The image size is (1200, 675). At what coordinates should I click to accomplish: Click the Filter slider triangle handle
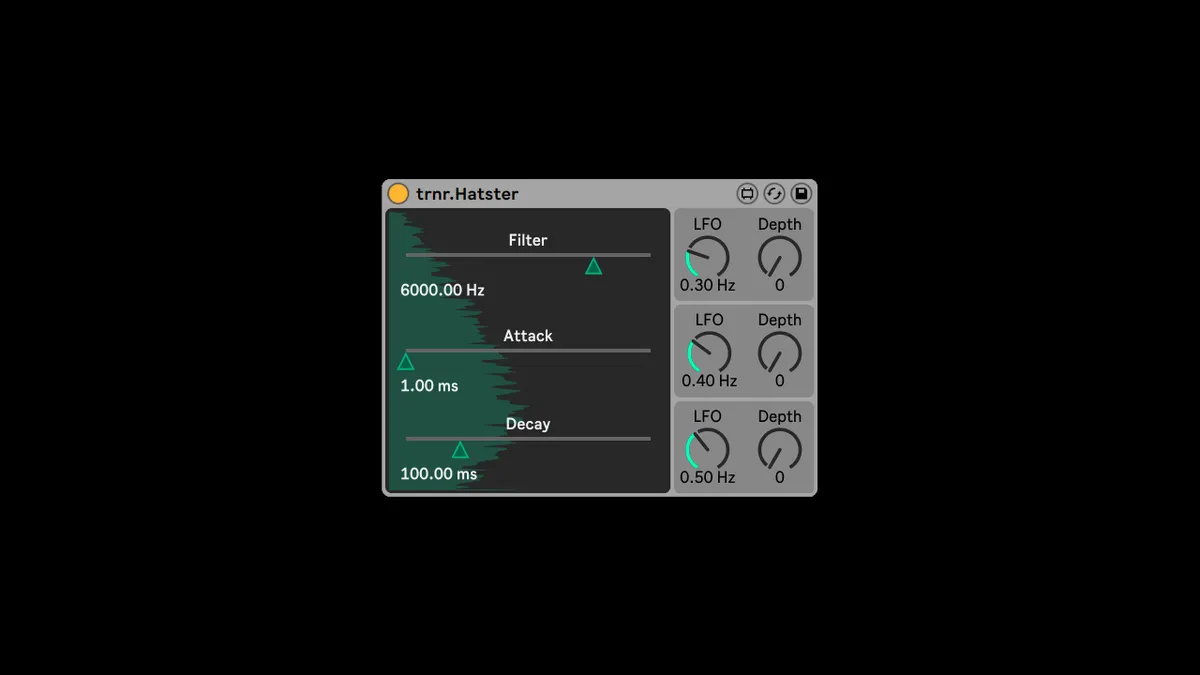coord(593,266)
